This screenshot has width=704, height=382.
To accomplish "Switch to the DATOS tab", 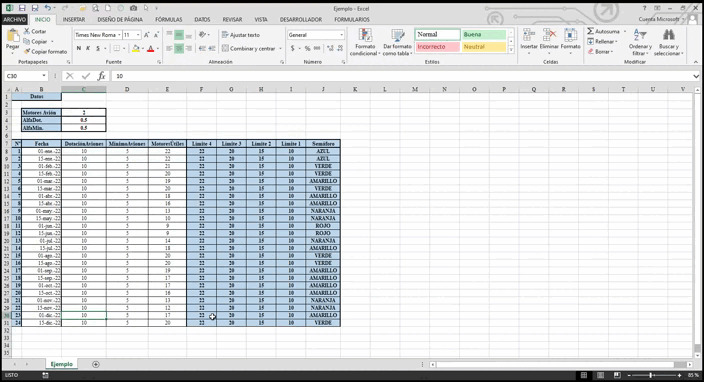I will [x=202, y=19].
